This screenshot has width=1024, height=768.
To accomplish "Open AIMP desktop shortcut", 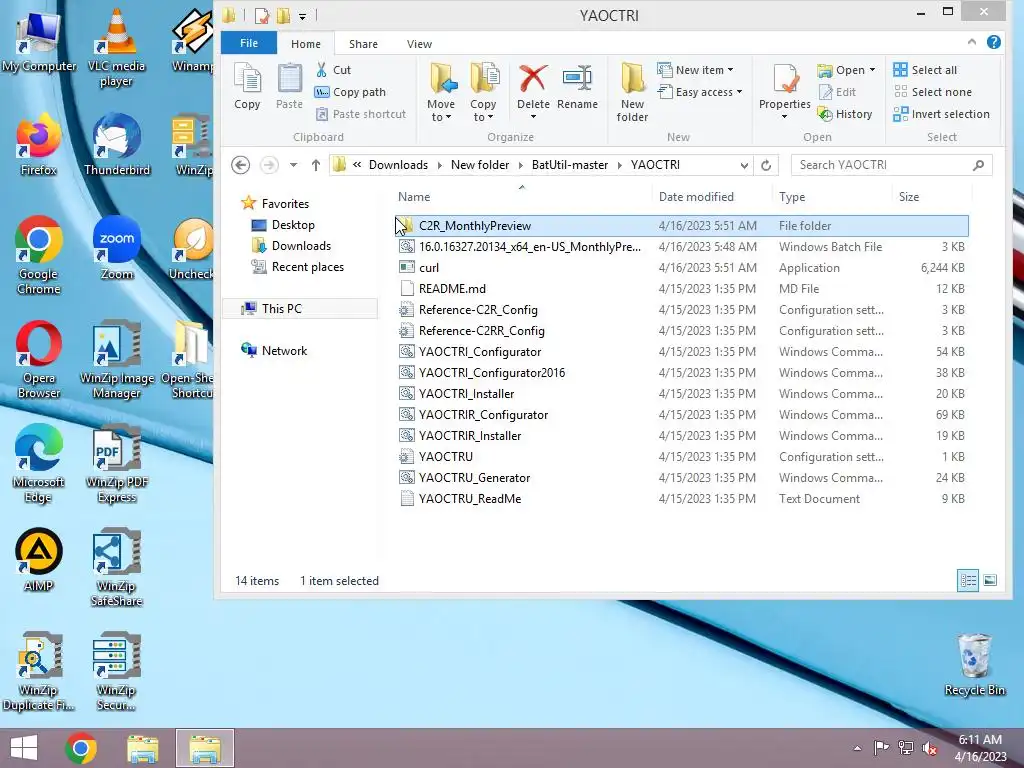I will coord(39,560).
